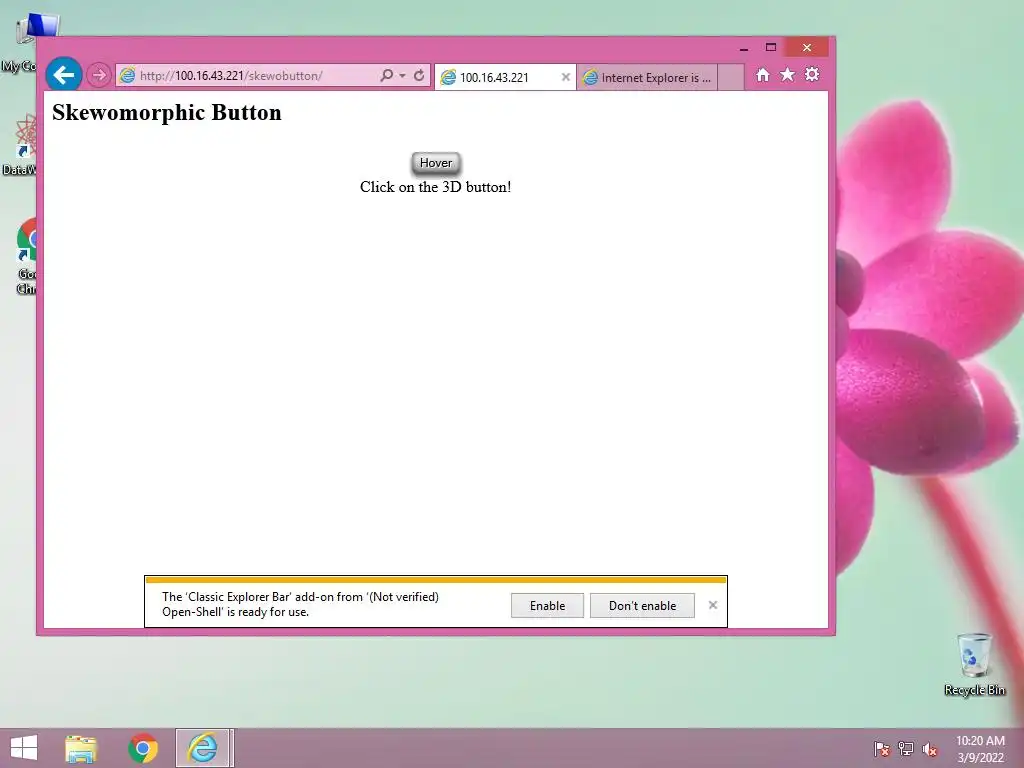Go to the home page icon
Image resolution: width=1024 pixels, height=768 pixels.
coord(762,75)
